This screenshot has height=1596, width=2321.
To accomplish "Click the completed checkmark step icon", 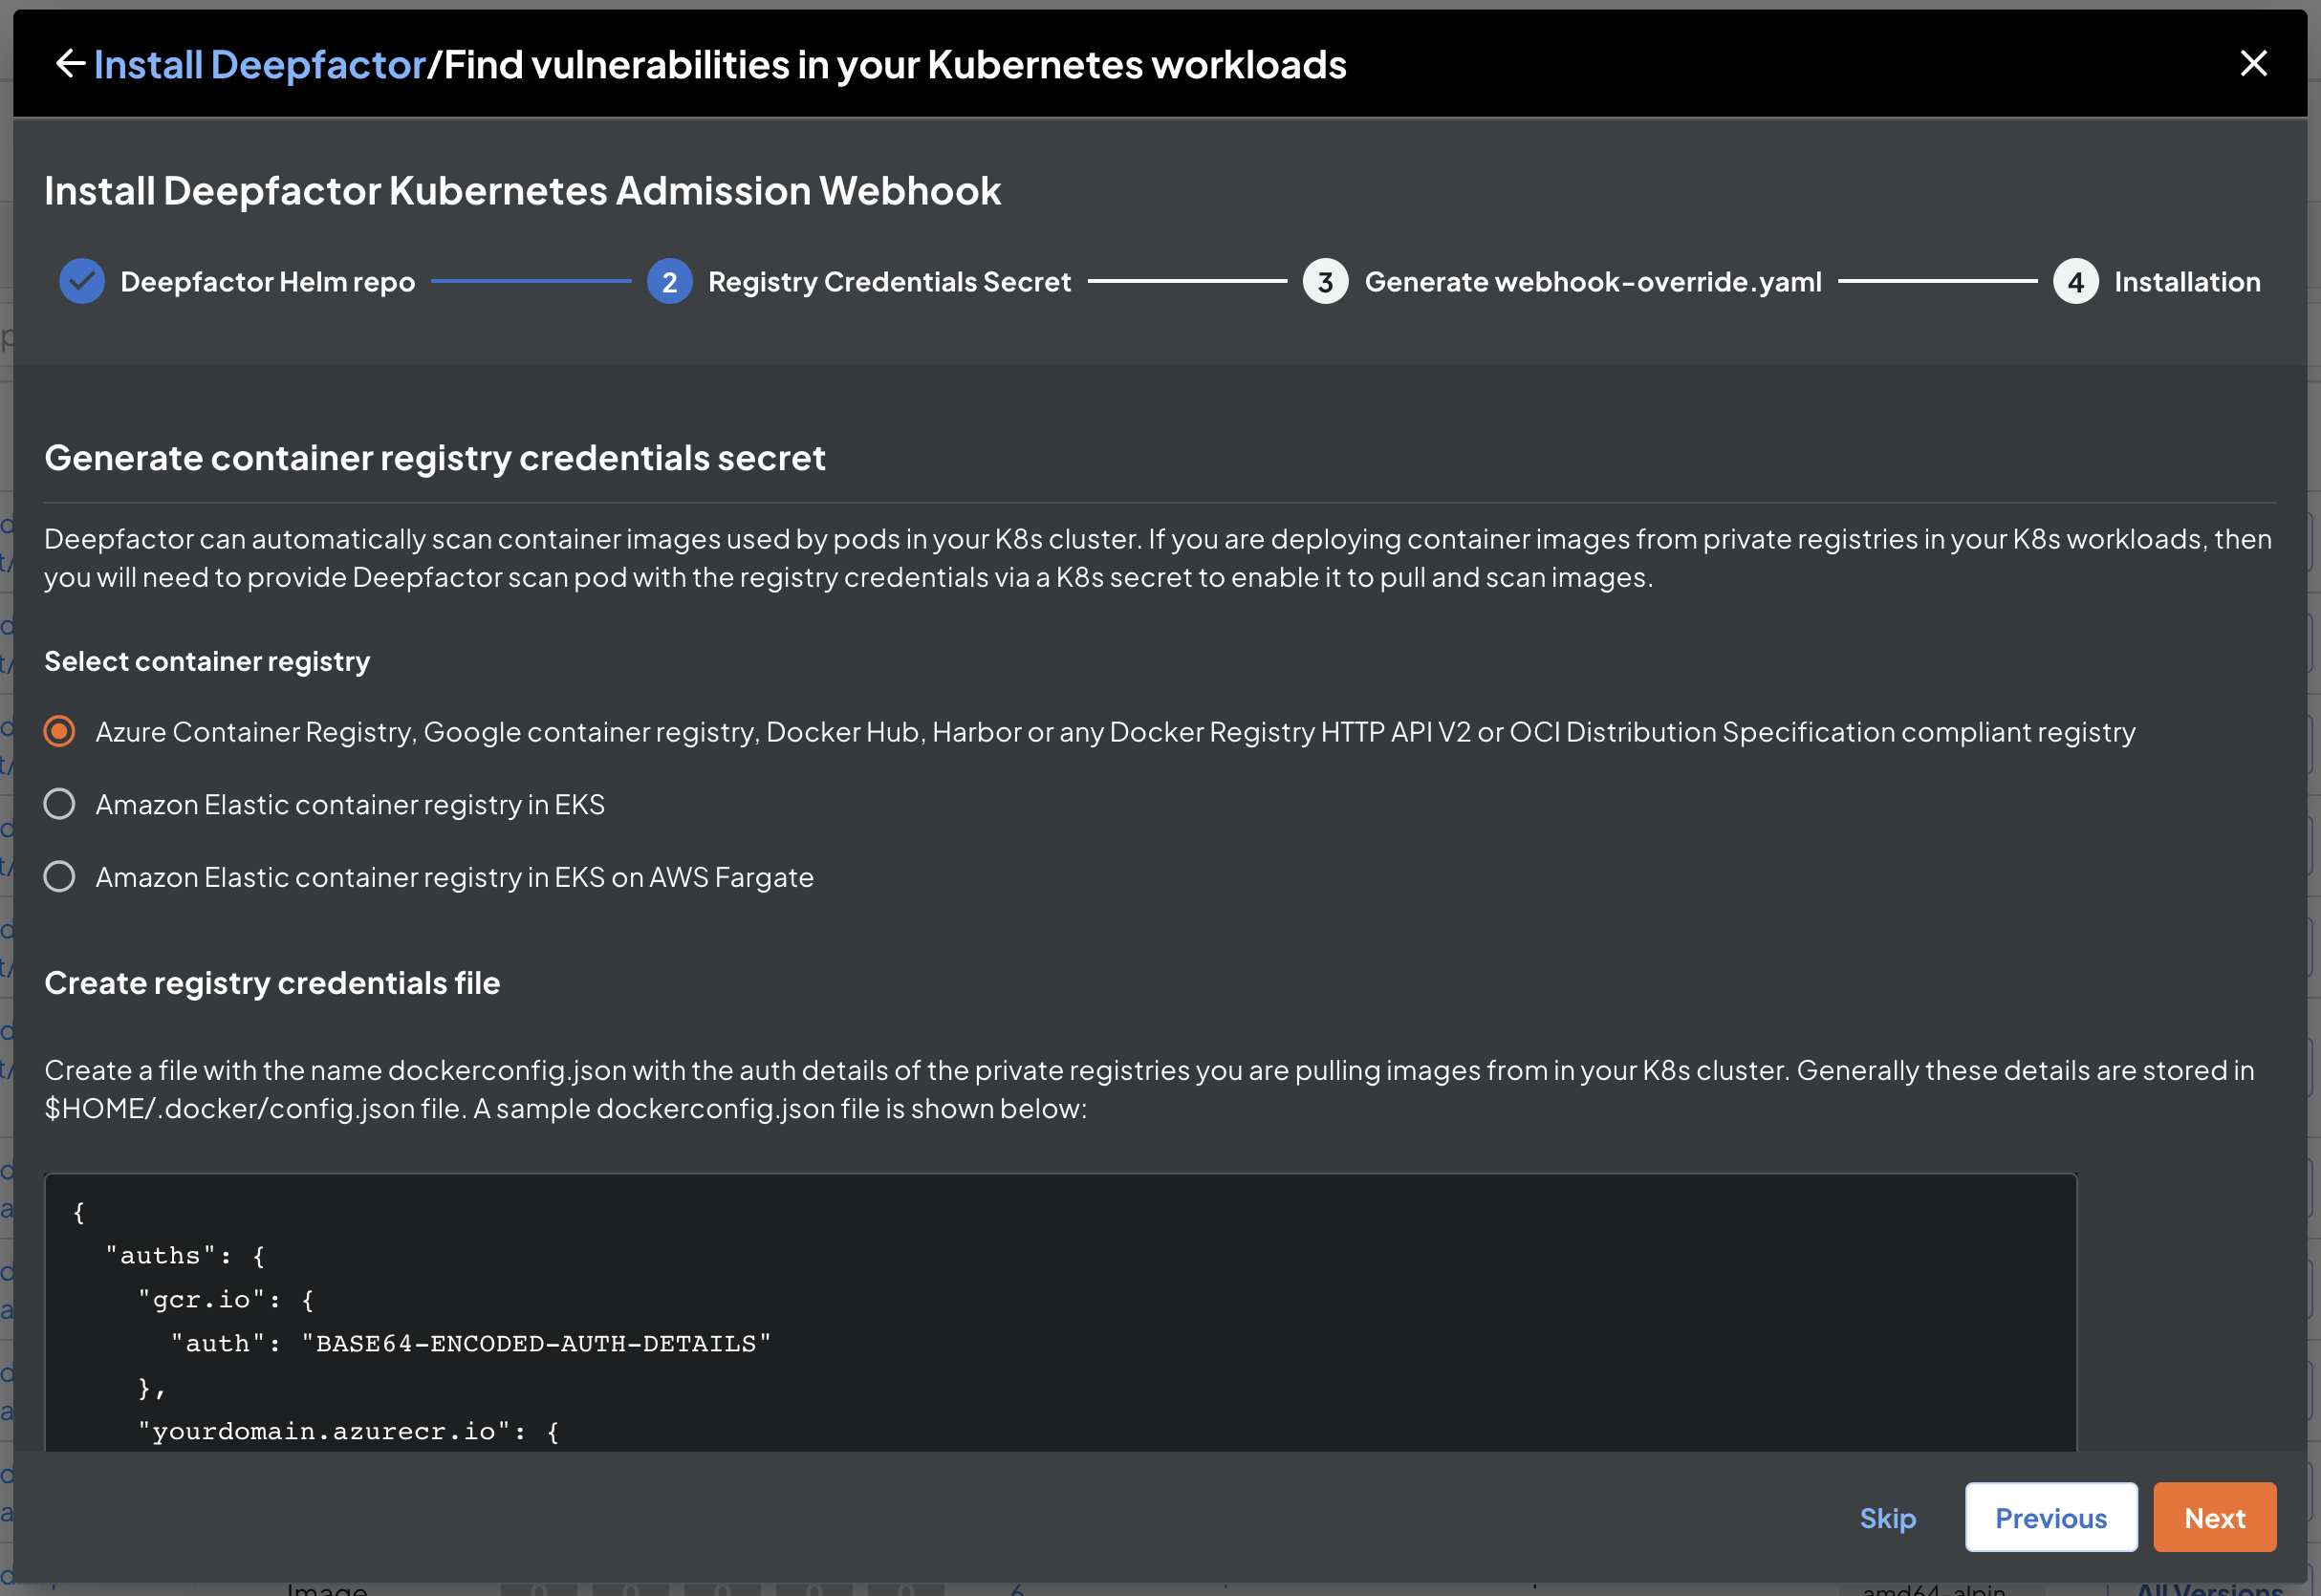I will pyautogui.click(x=82, y=282).
